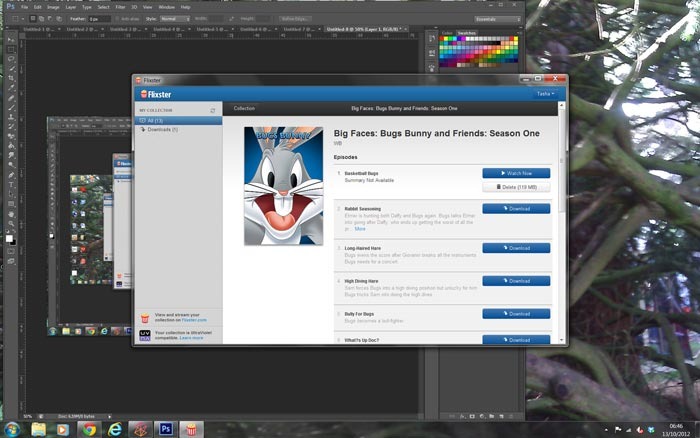Image resolution: width=700 pixels, height=438 pixels.
Task: Click the New selection mode icon
Action: (x=33, y=19)
